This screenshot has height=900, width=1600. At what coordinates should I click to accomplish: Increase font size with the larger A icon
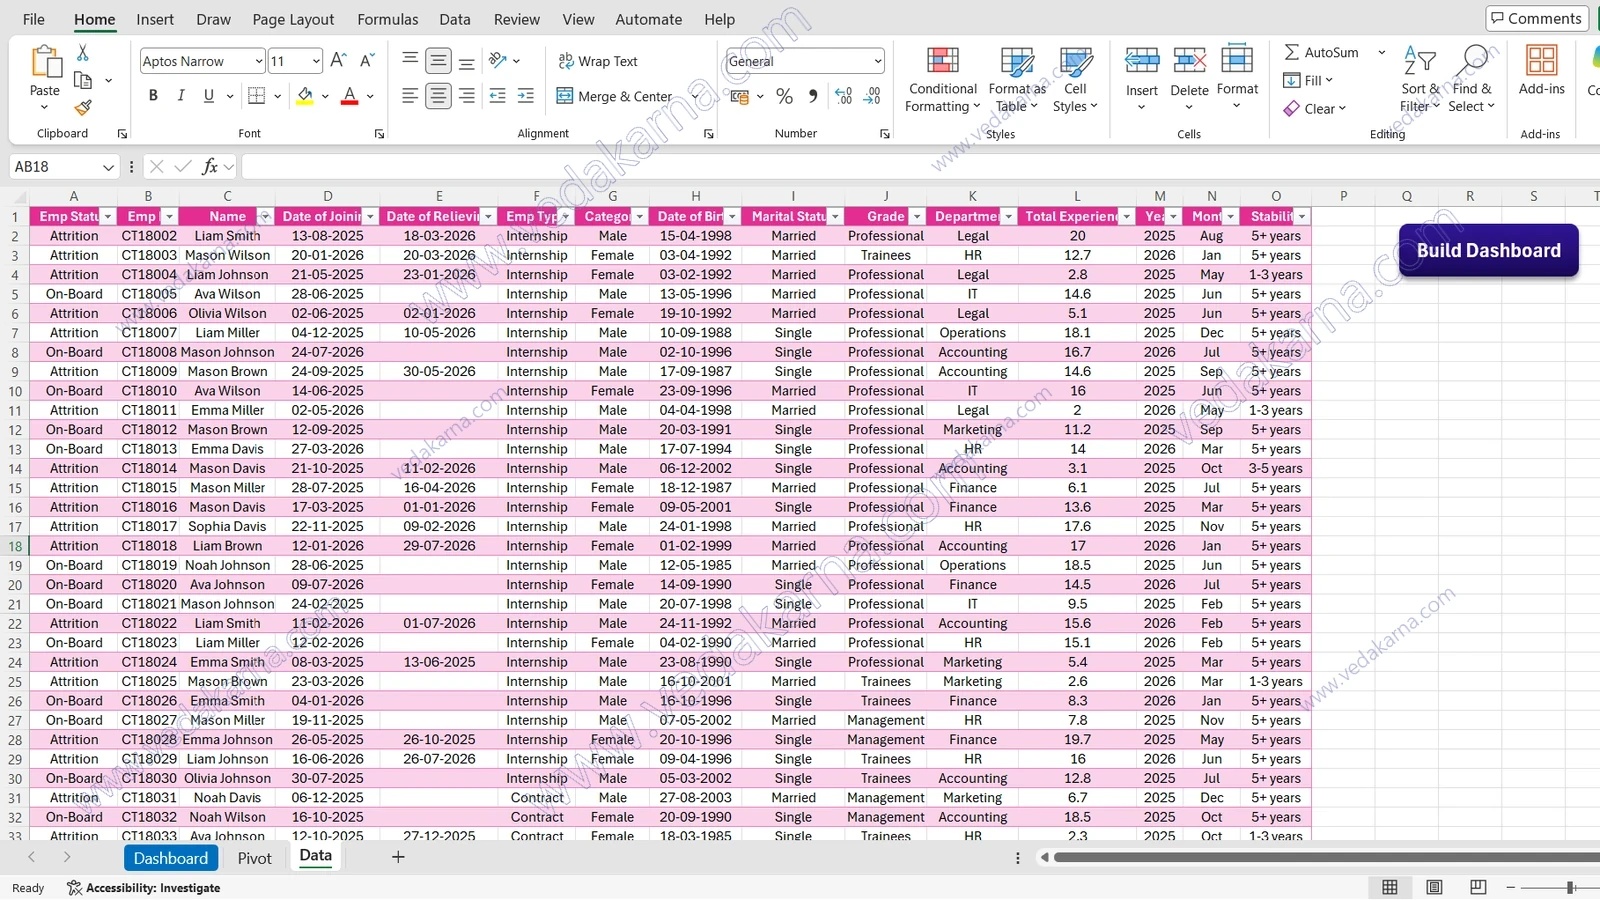(339, 61)
